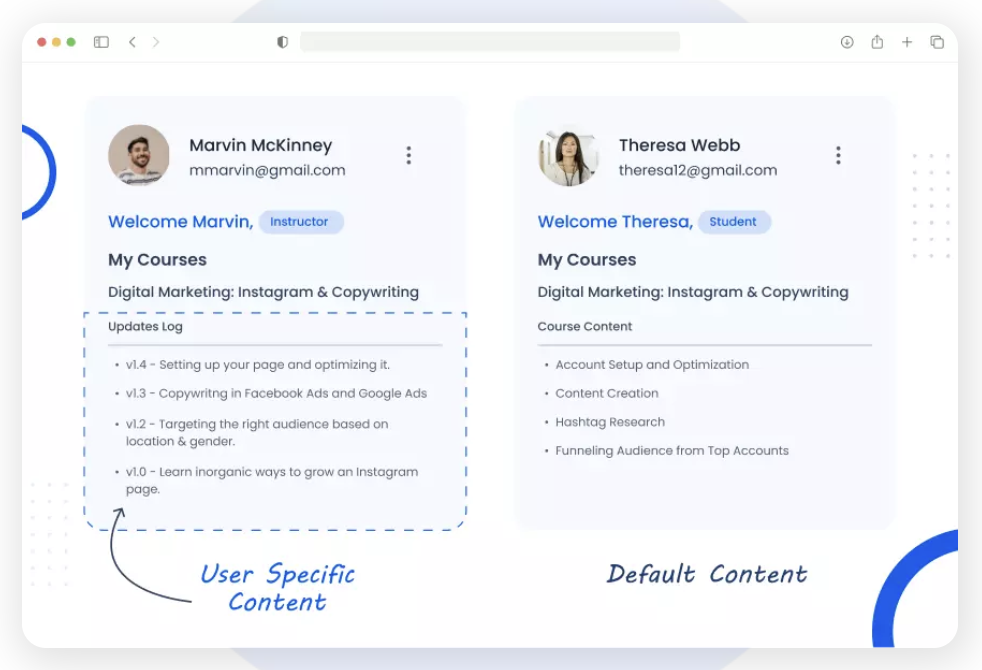Click the Instructor role badge

coord(300,222)
